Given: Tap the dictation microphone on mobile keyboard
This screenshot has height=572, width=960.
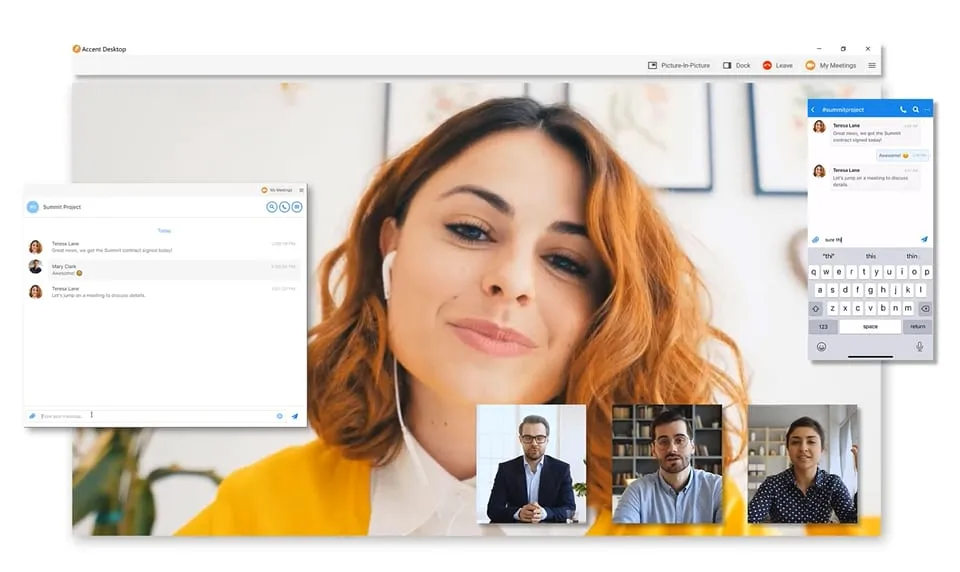Looking at the screenshot, I should pyautogui.click(x=919, y=347).
